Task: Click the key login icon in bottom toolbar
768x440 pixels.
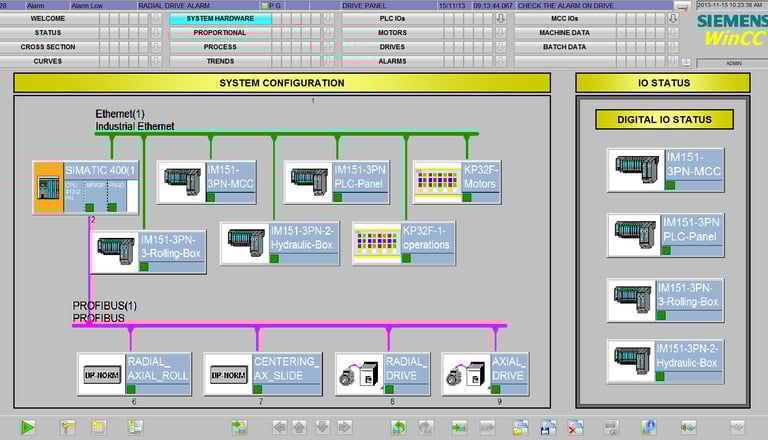Action: (68, 427)
